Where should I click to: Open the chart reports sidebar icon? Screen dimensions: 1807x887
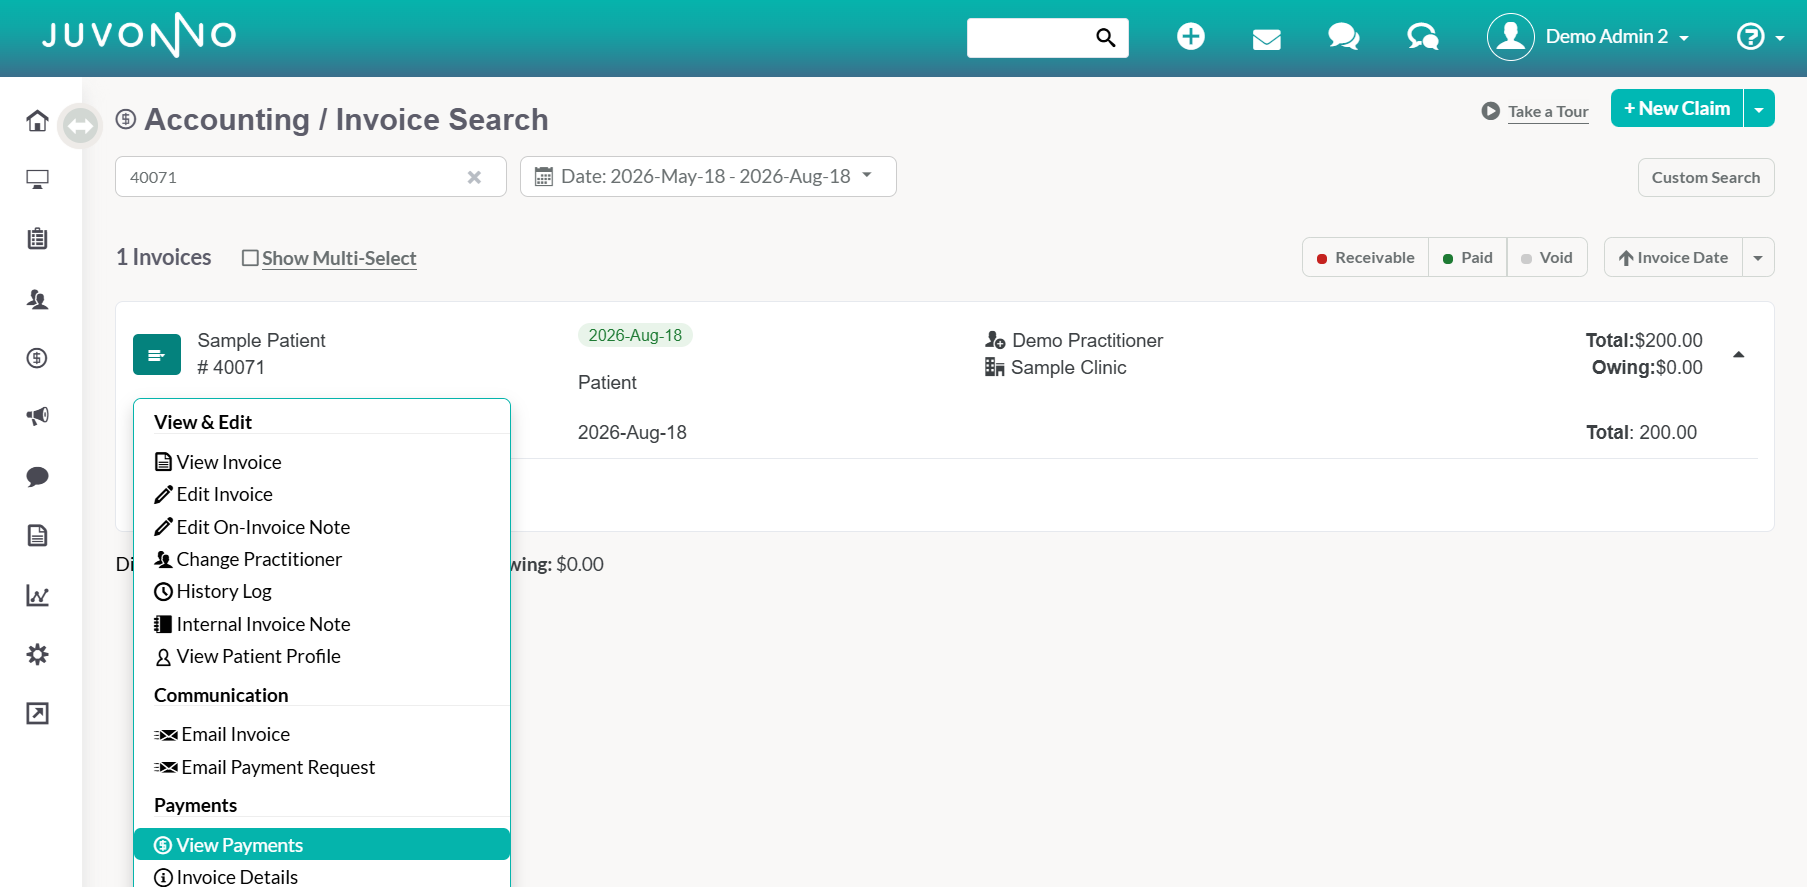(37, 596)
